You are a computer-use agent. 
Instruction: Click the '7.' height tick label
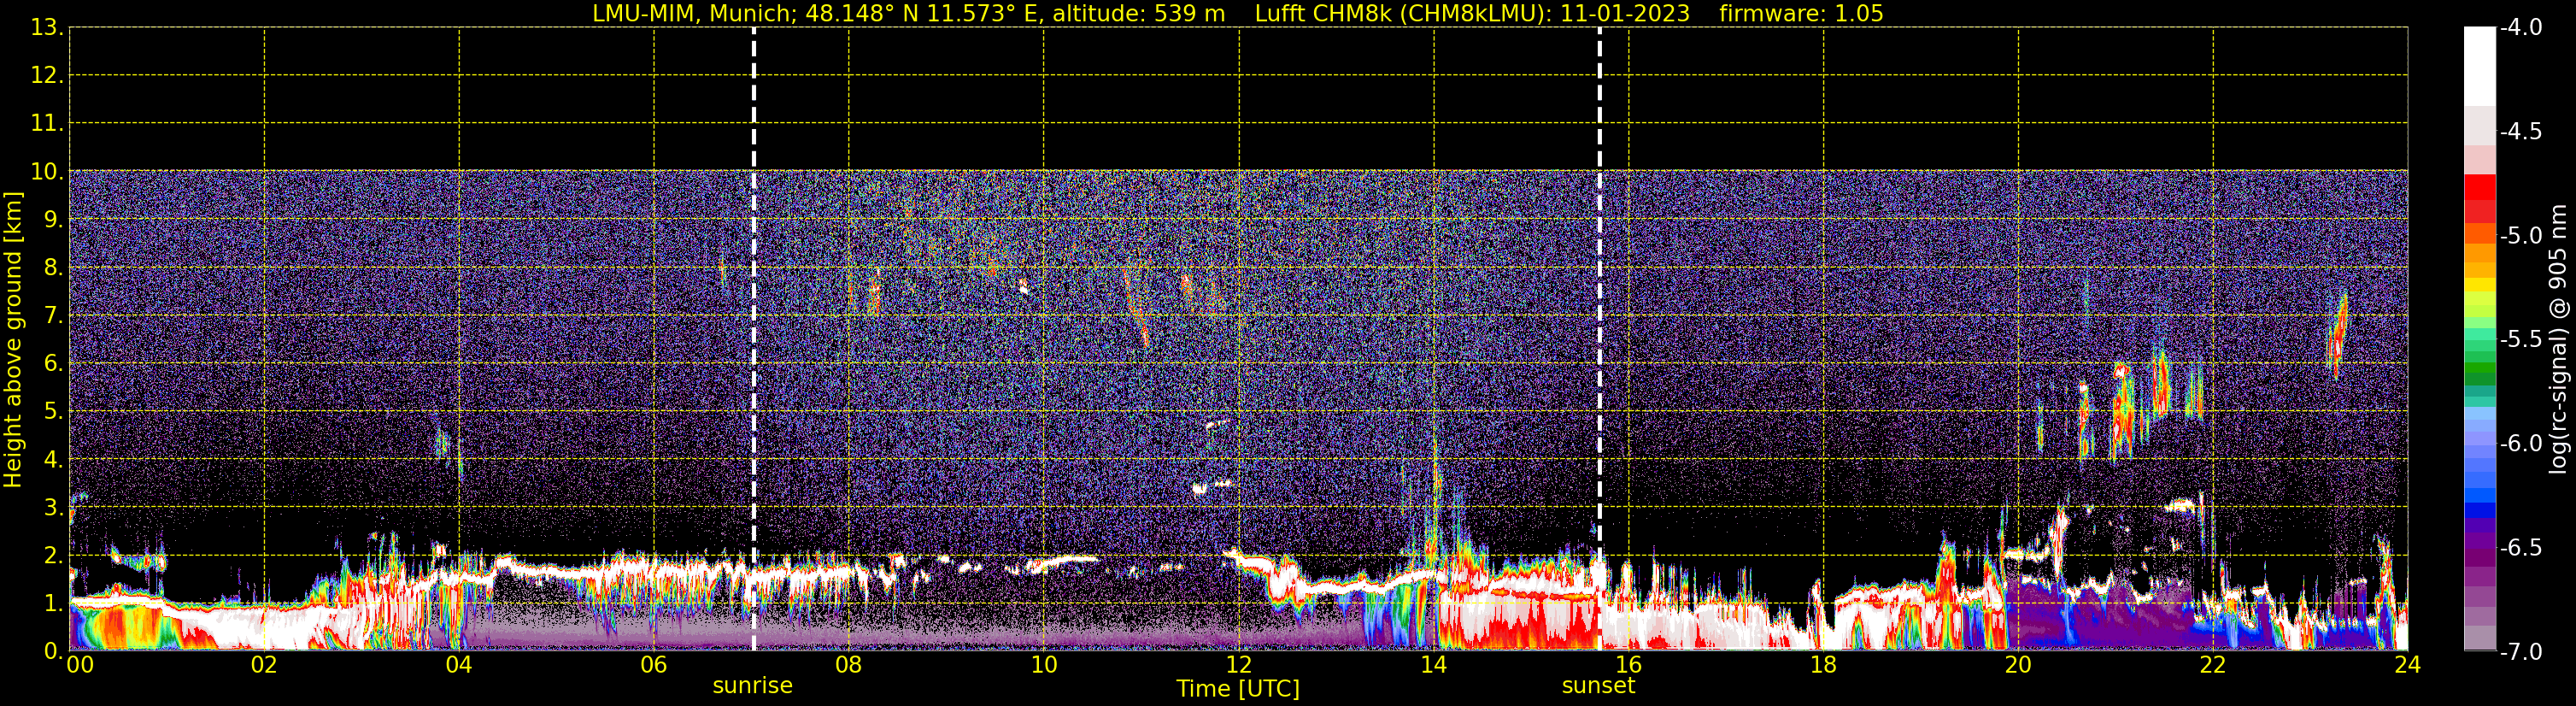[54, 316]
